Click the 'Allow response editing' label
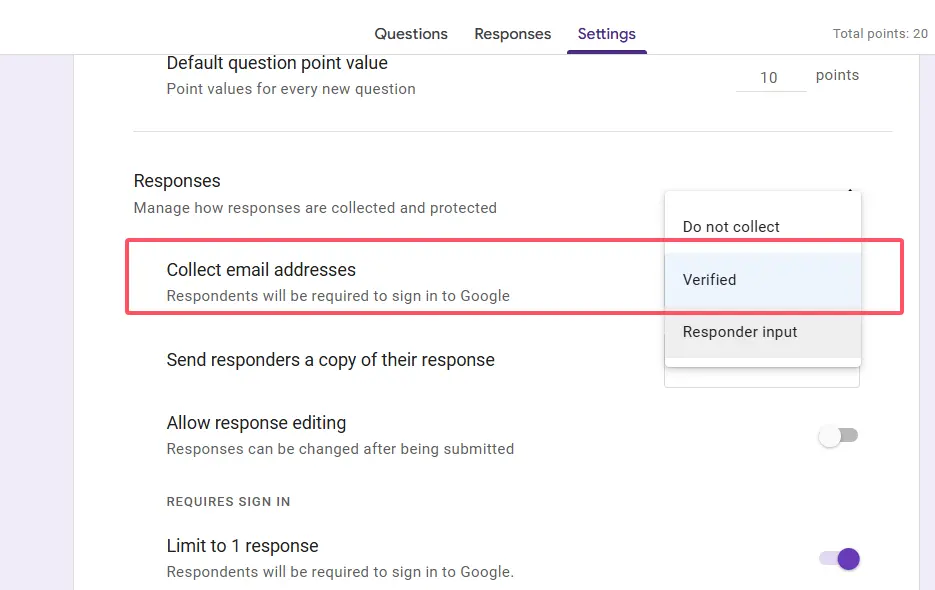 256,423
